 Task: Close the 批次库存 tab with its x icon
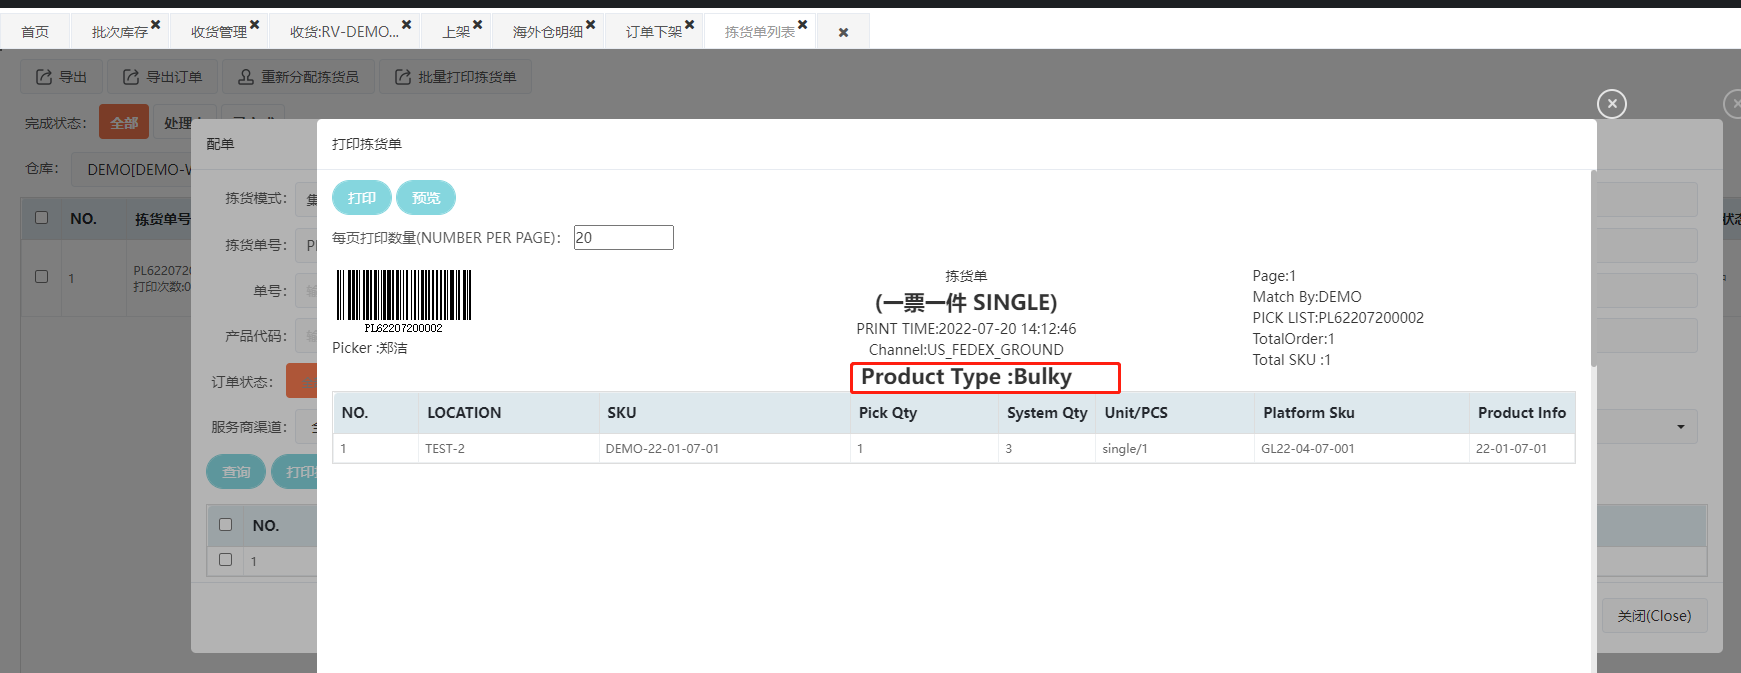coord(156,25)
